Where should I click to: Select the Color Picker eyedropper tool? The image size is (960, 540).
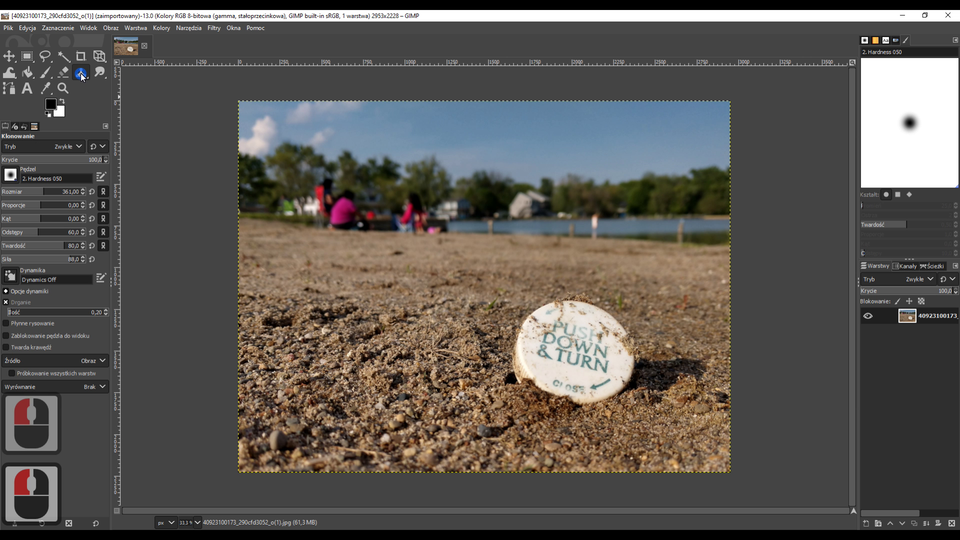pyautogui.click(x=45, y=89)
